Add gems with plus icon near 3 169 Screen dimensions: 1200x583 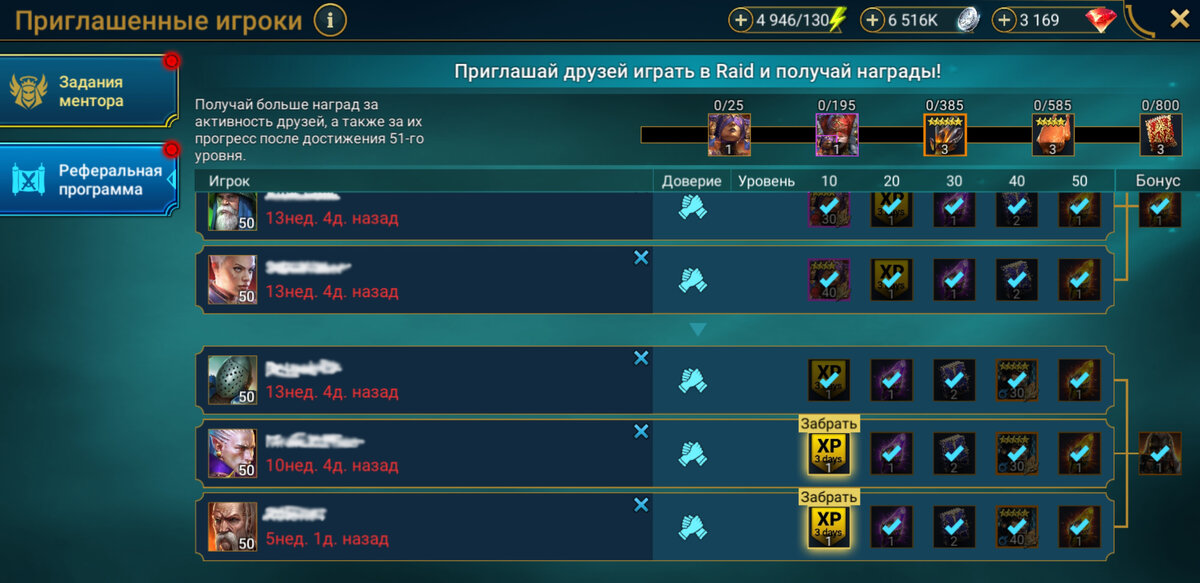point(1004,20)
